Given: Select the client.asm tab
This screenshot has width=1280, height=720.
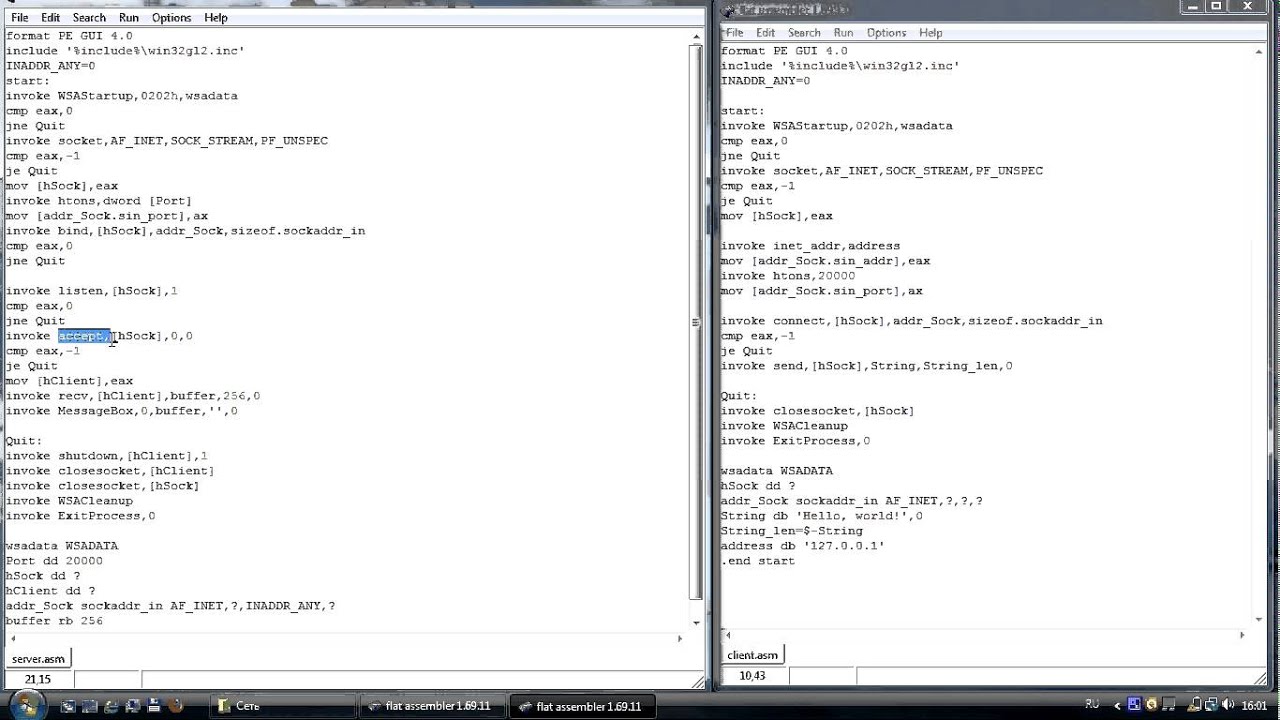Looking at the screenshot, I should click(752, 655).
